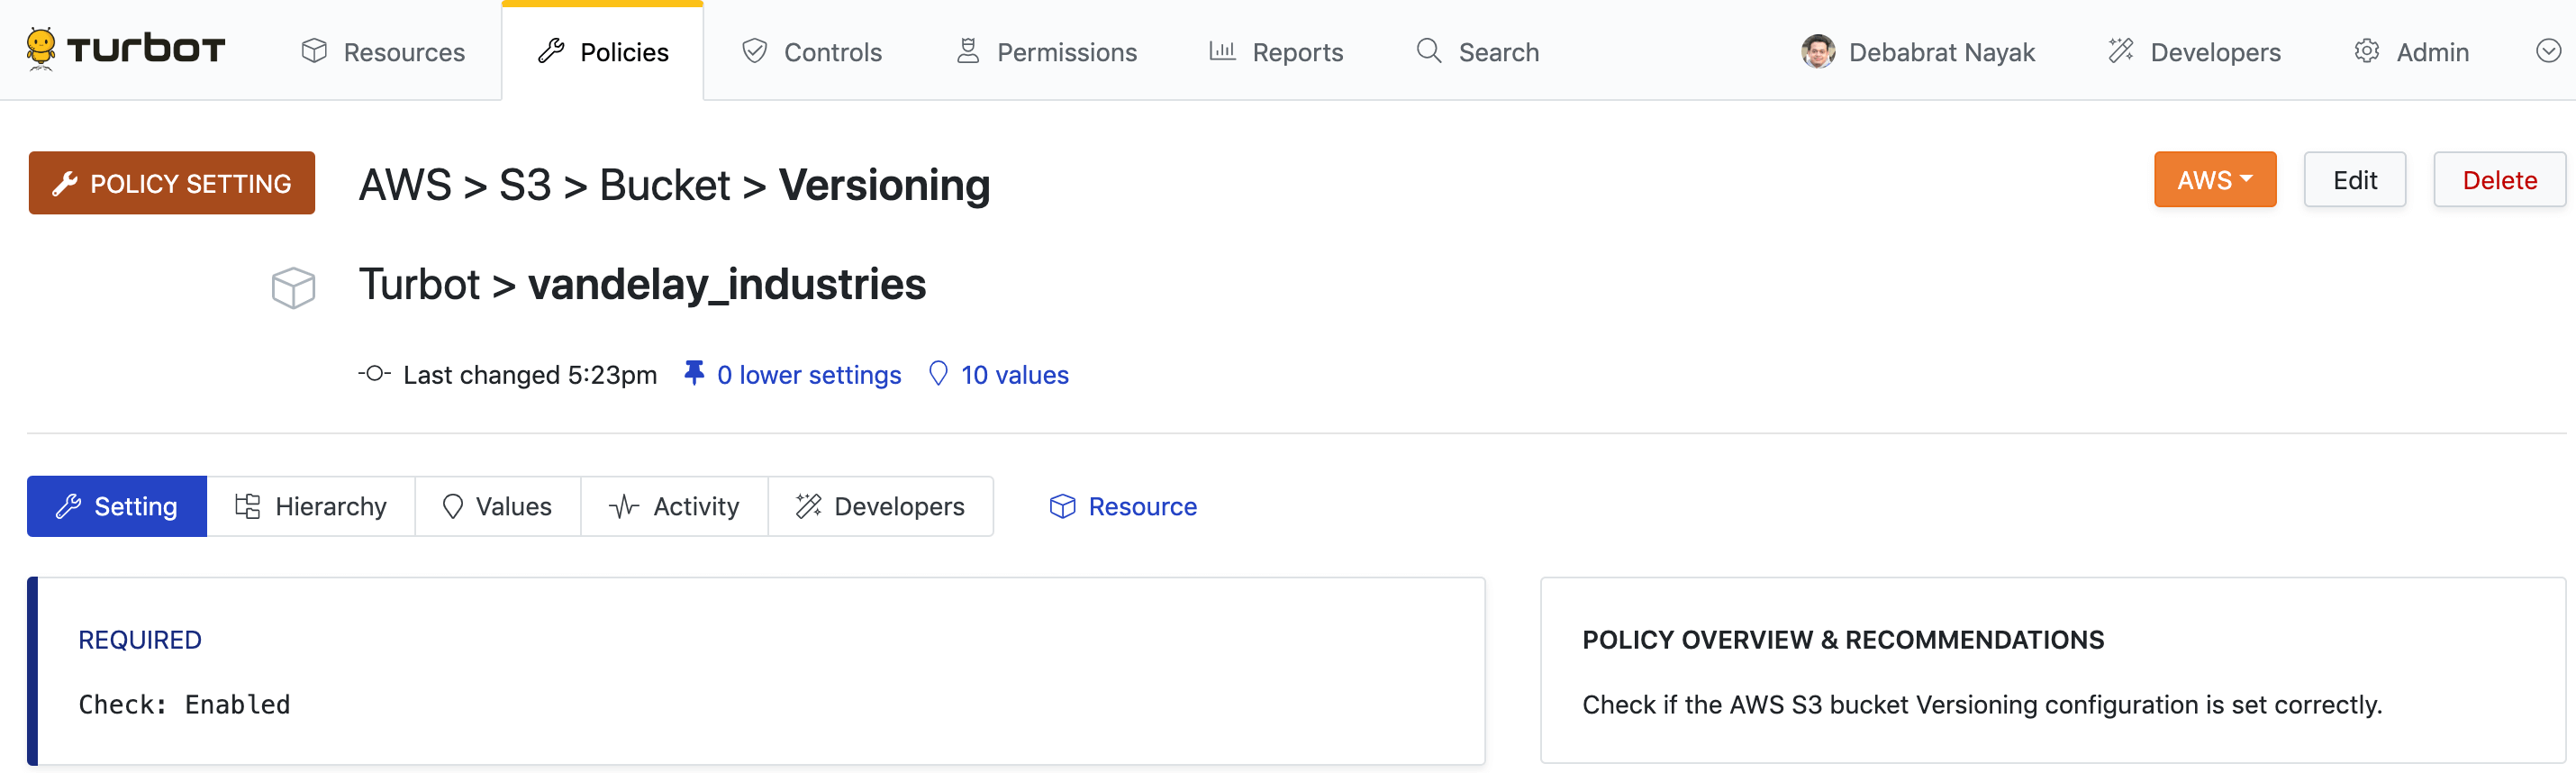Open the Developers menu in top navigation

2195,52
